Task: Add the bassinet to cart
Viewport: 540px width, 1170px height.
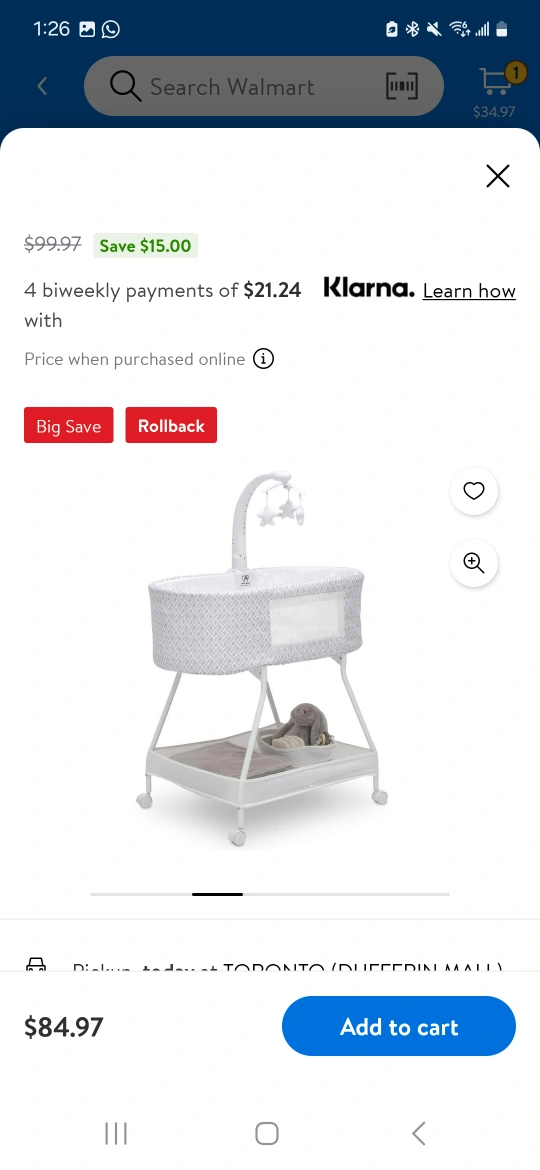Action: click(x=399, y=1026)
